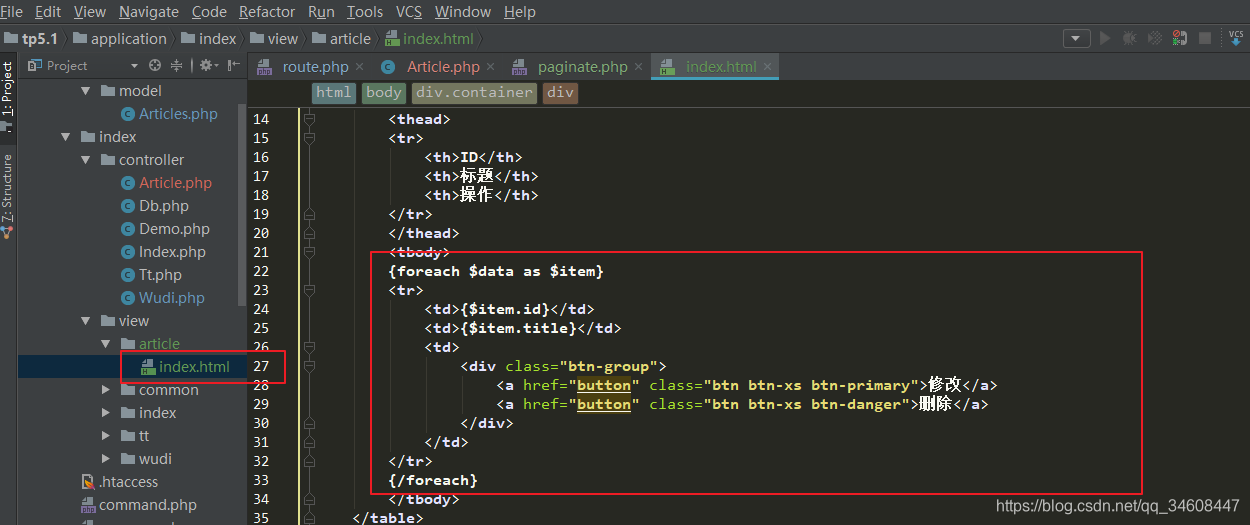Click the Debug bug icon in toolbar
The image size is (1250, 525).
click(1129, 38)
